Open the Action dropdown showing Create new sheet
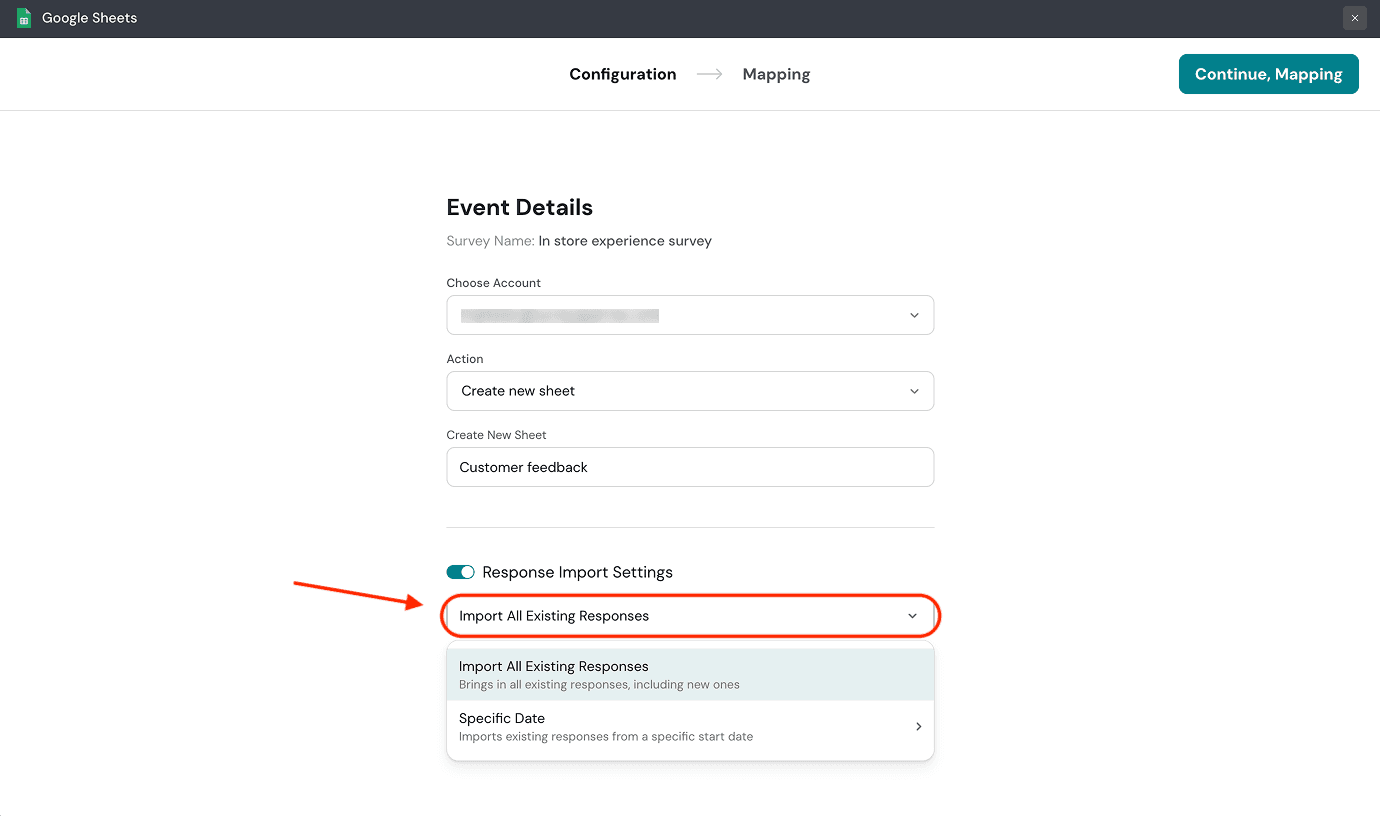The width and height of the screenshot is (1380, 816). pos(680,391)
